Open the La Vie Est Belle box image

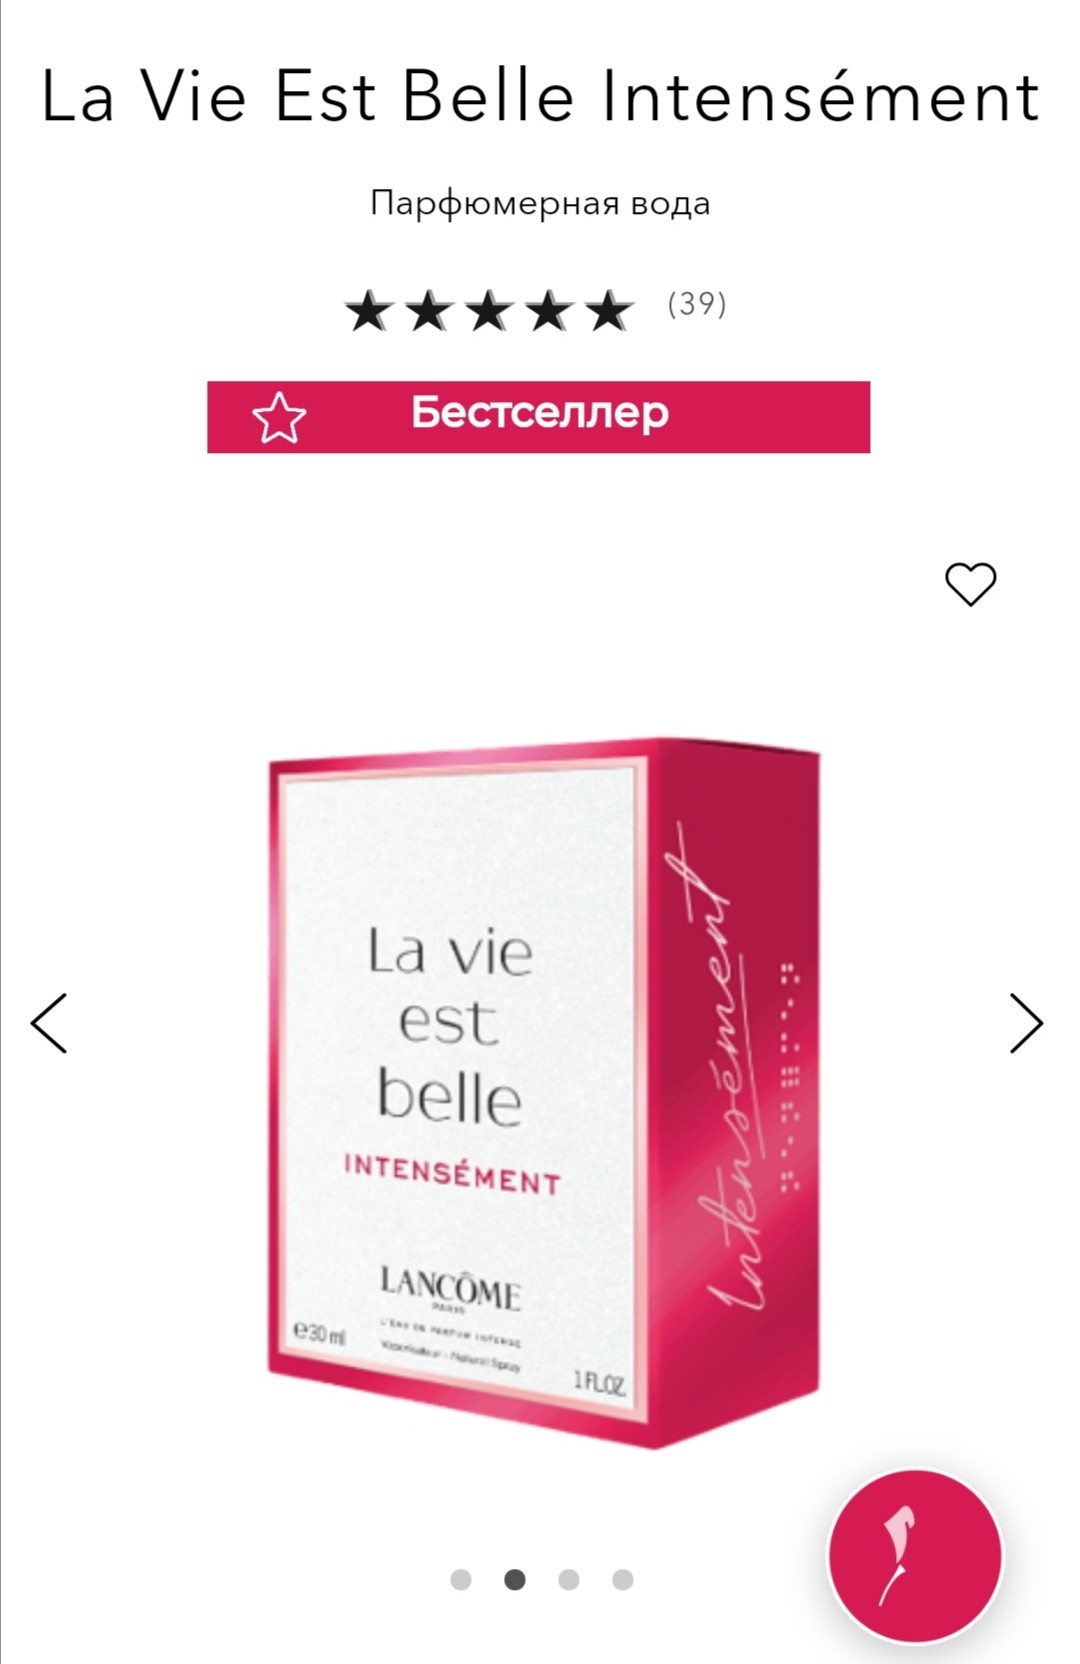544,1093
